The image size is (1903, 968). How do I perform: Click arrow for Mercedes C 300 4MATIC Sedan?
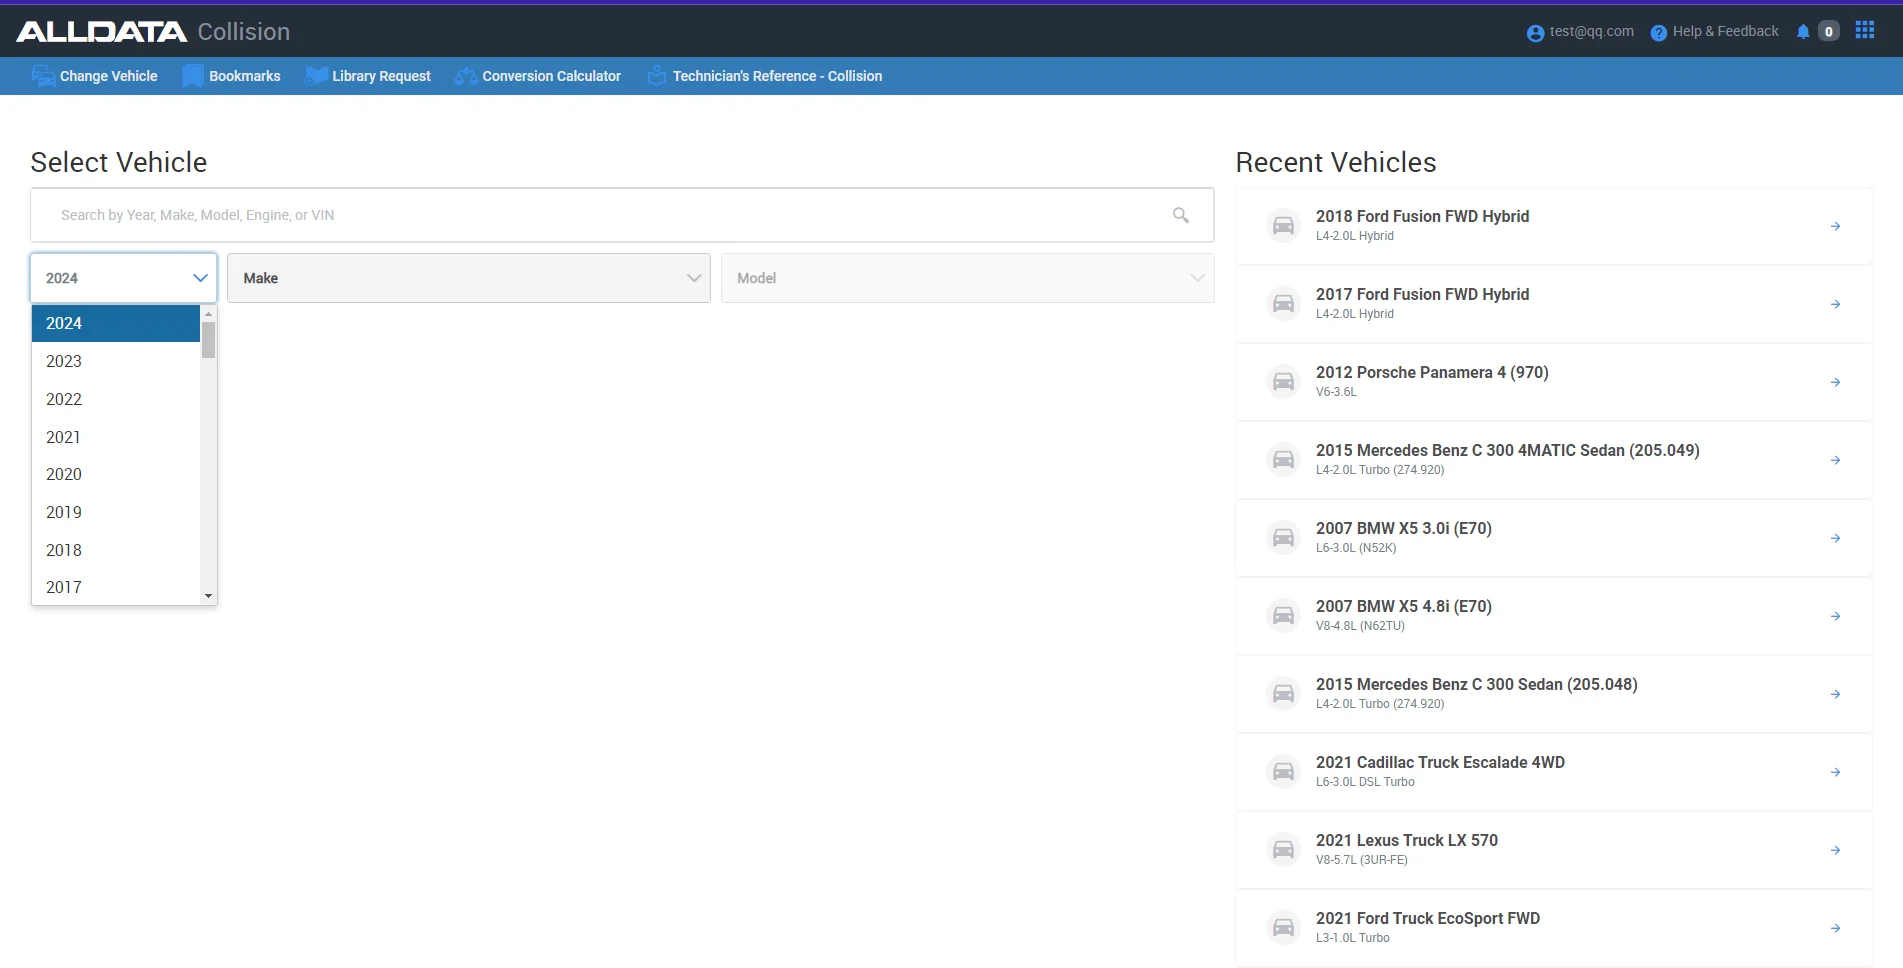point(1835,460)
